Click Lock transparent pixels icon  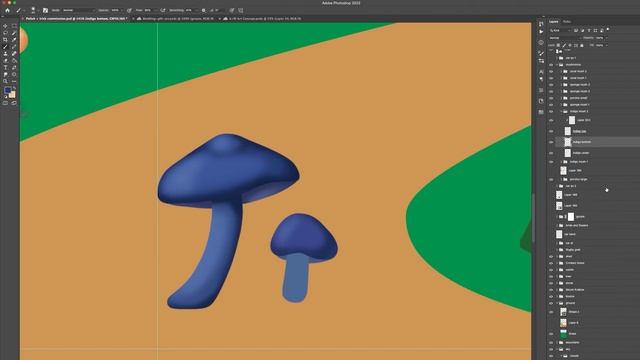pyautogui.click(x=558, y=45)
